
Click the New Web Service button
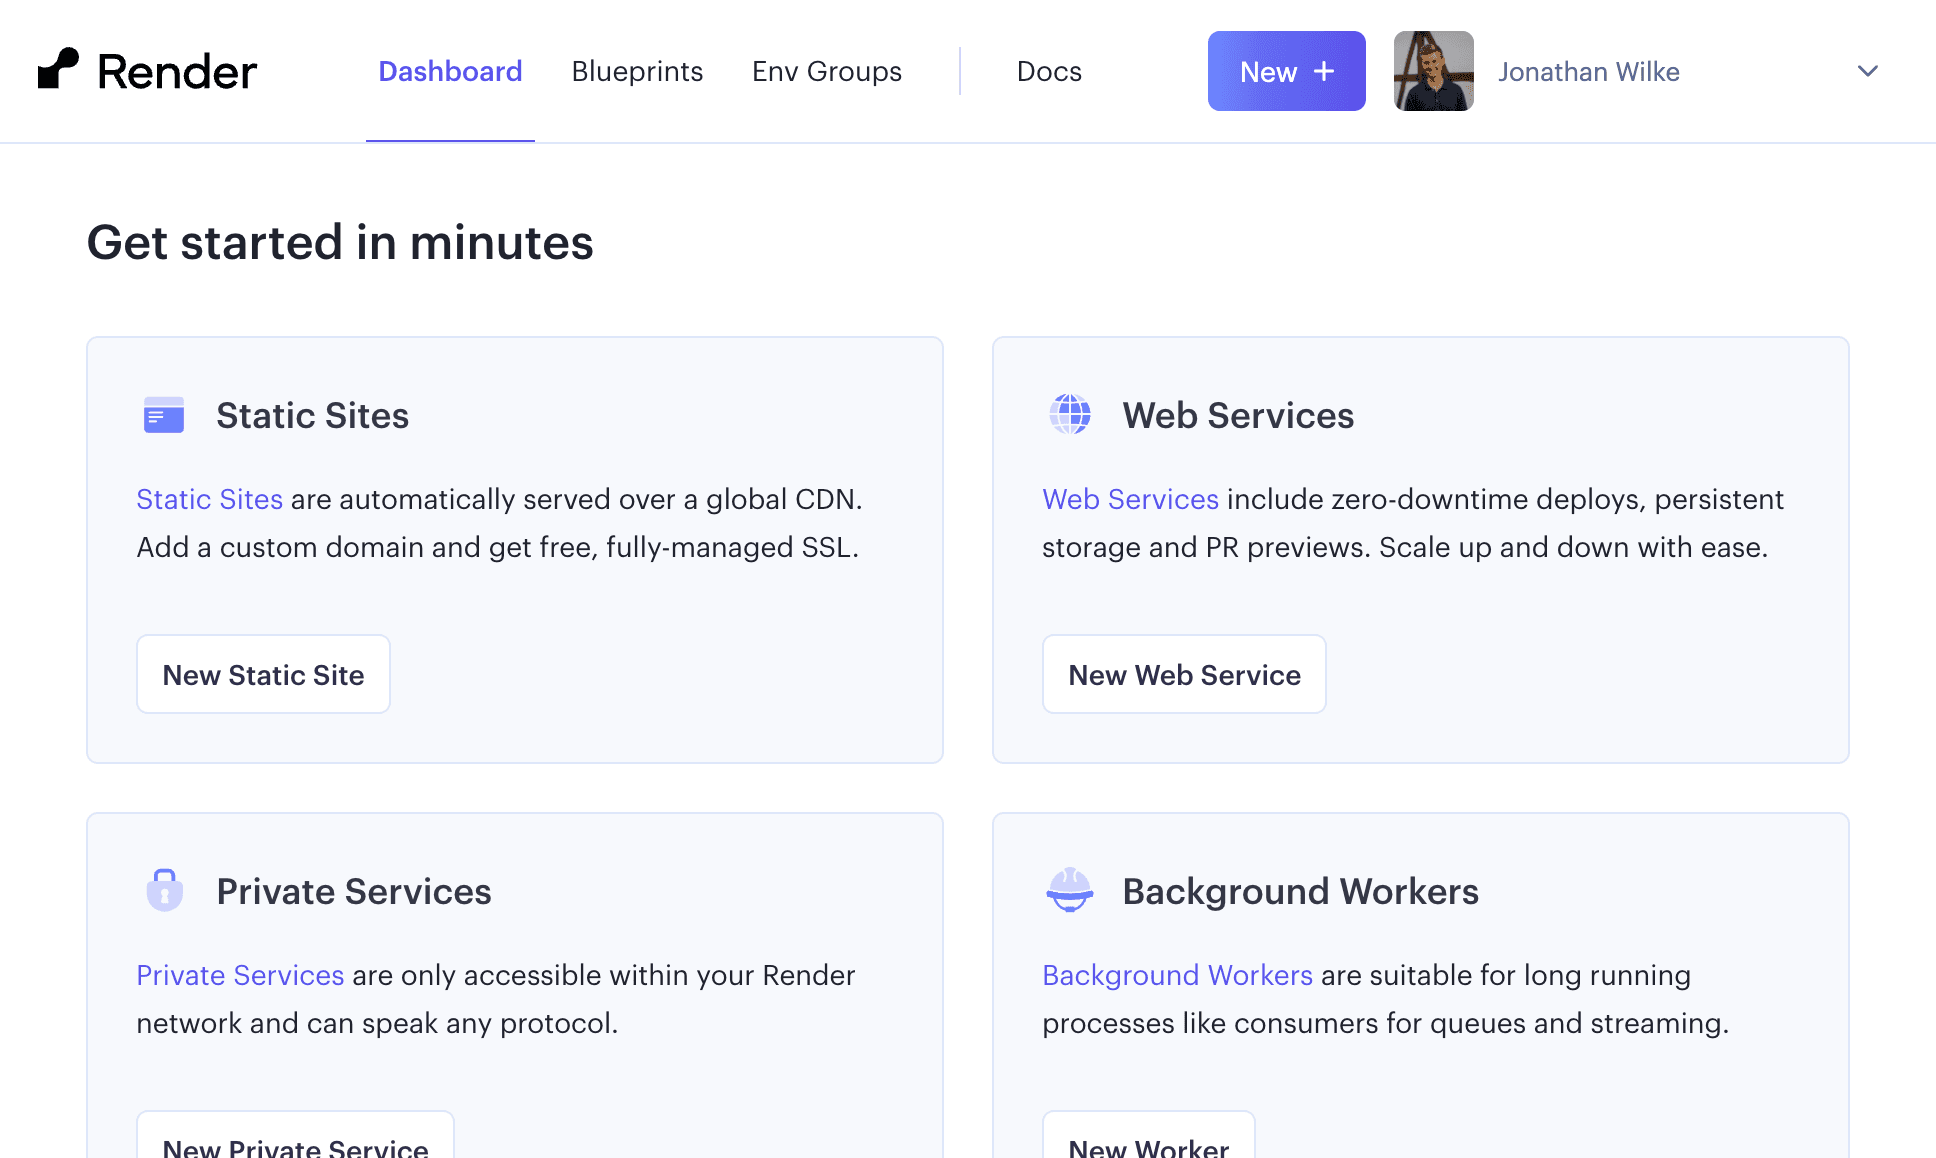click(1184, 674)
